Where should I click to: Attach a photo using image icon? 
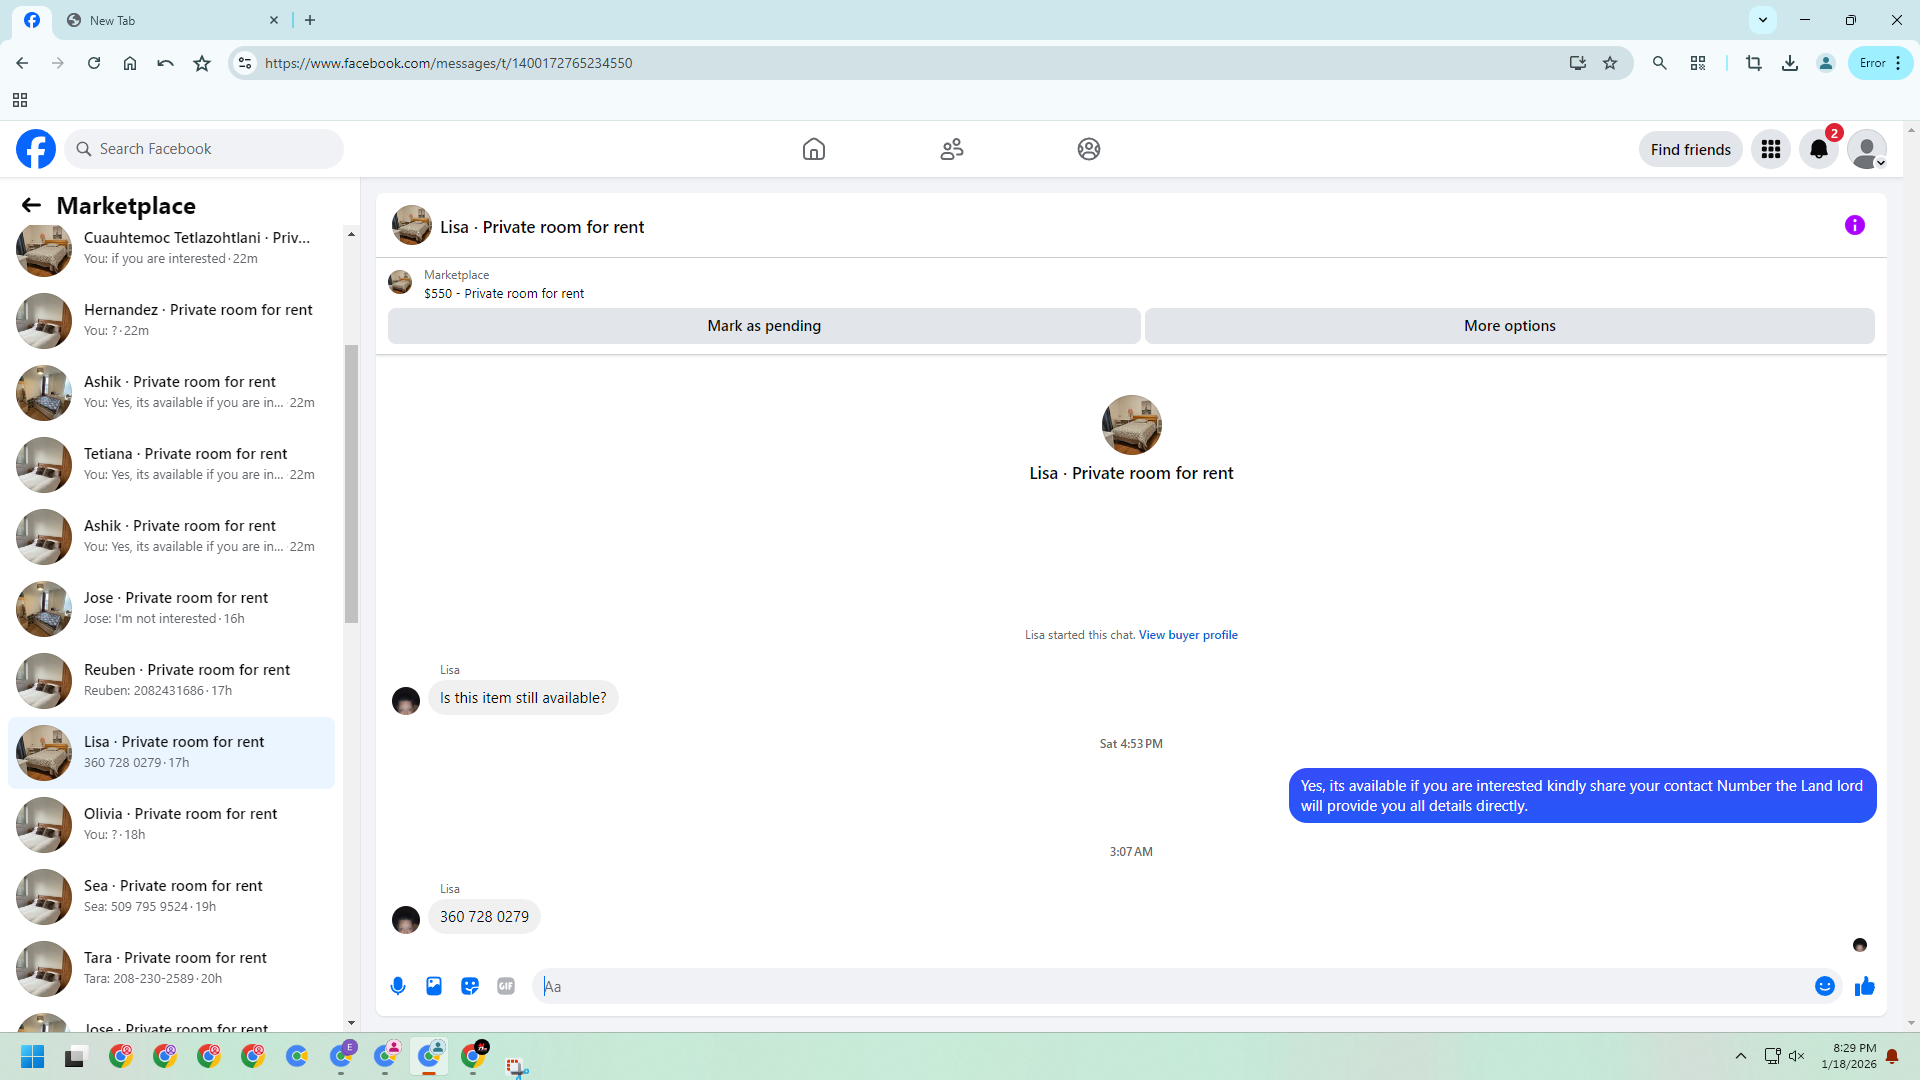tap(434, 986)
